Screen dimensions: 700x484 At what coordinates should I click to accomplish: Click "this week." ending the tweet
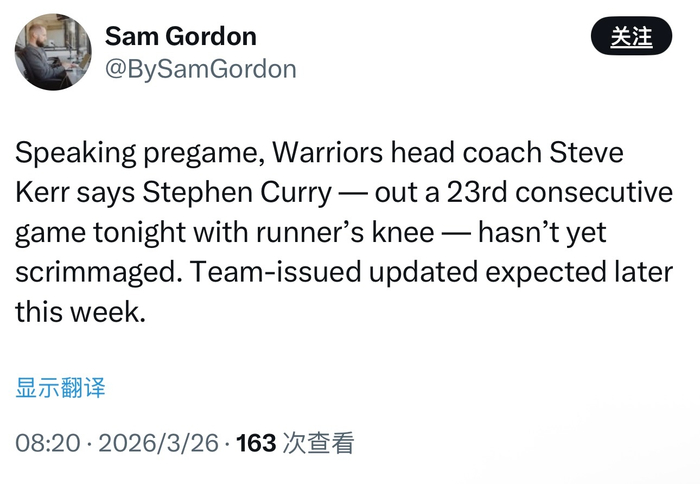pos(80,311)
